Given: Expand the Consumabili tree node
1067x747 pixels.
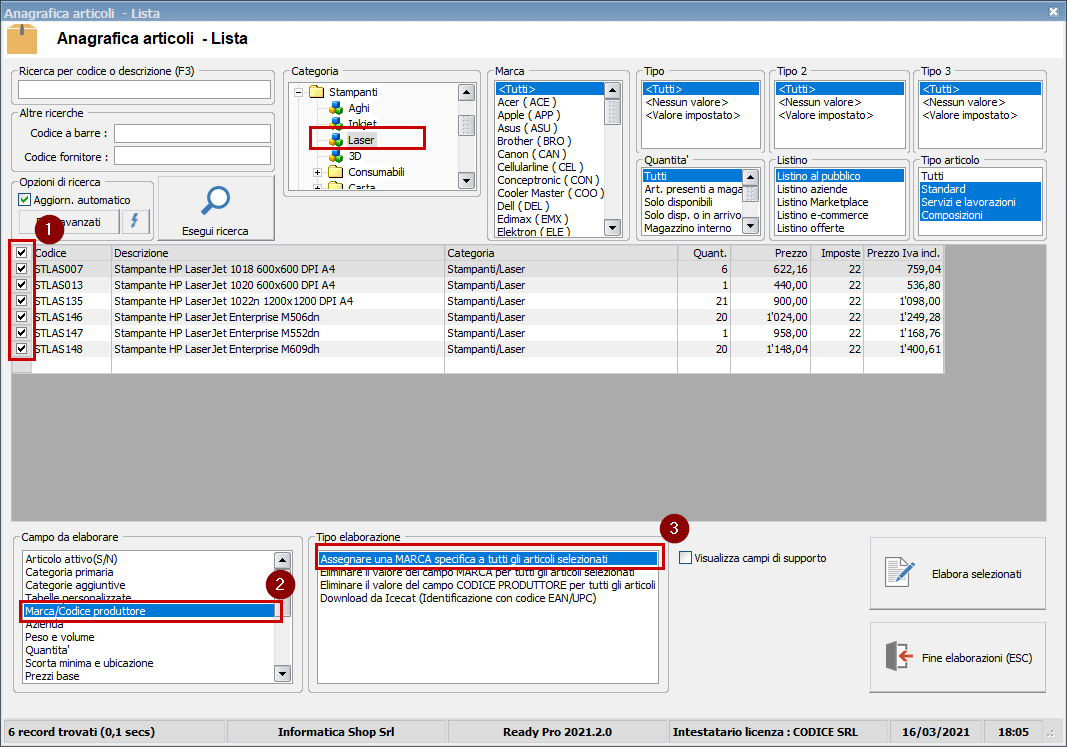Looking at the screenshot, I should pos(317,172).
